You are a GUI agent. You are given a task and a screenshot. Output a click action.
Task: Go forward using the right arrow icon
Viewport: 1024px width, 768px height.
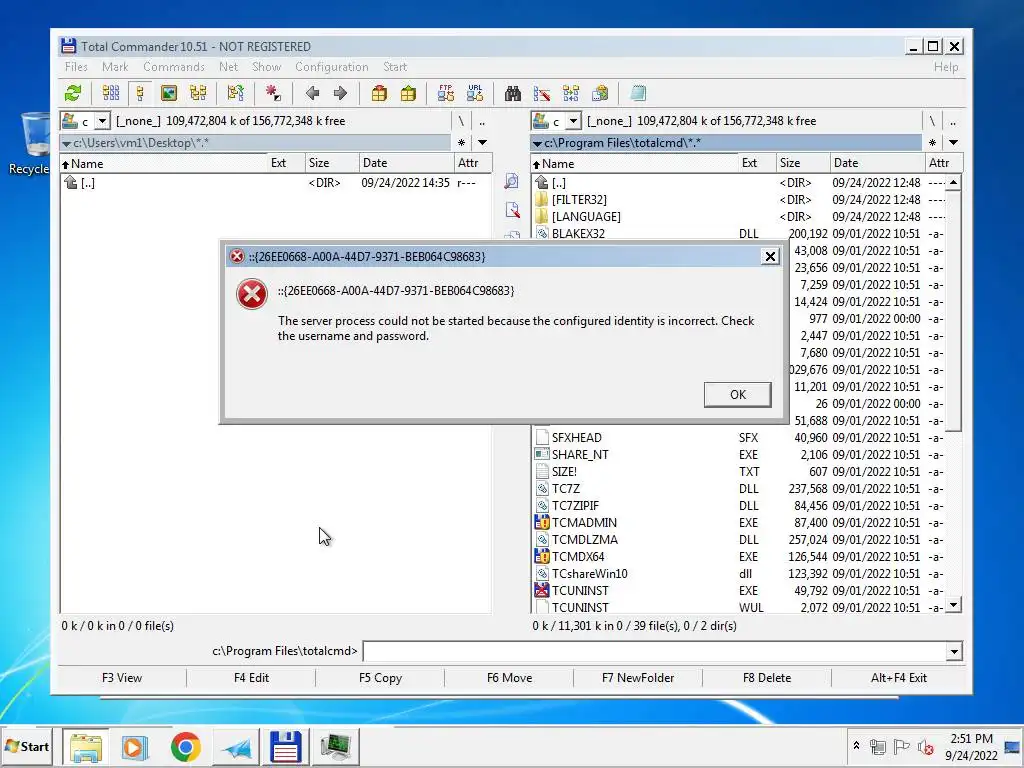coord(340,93)
